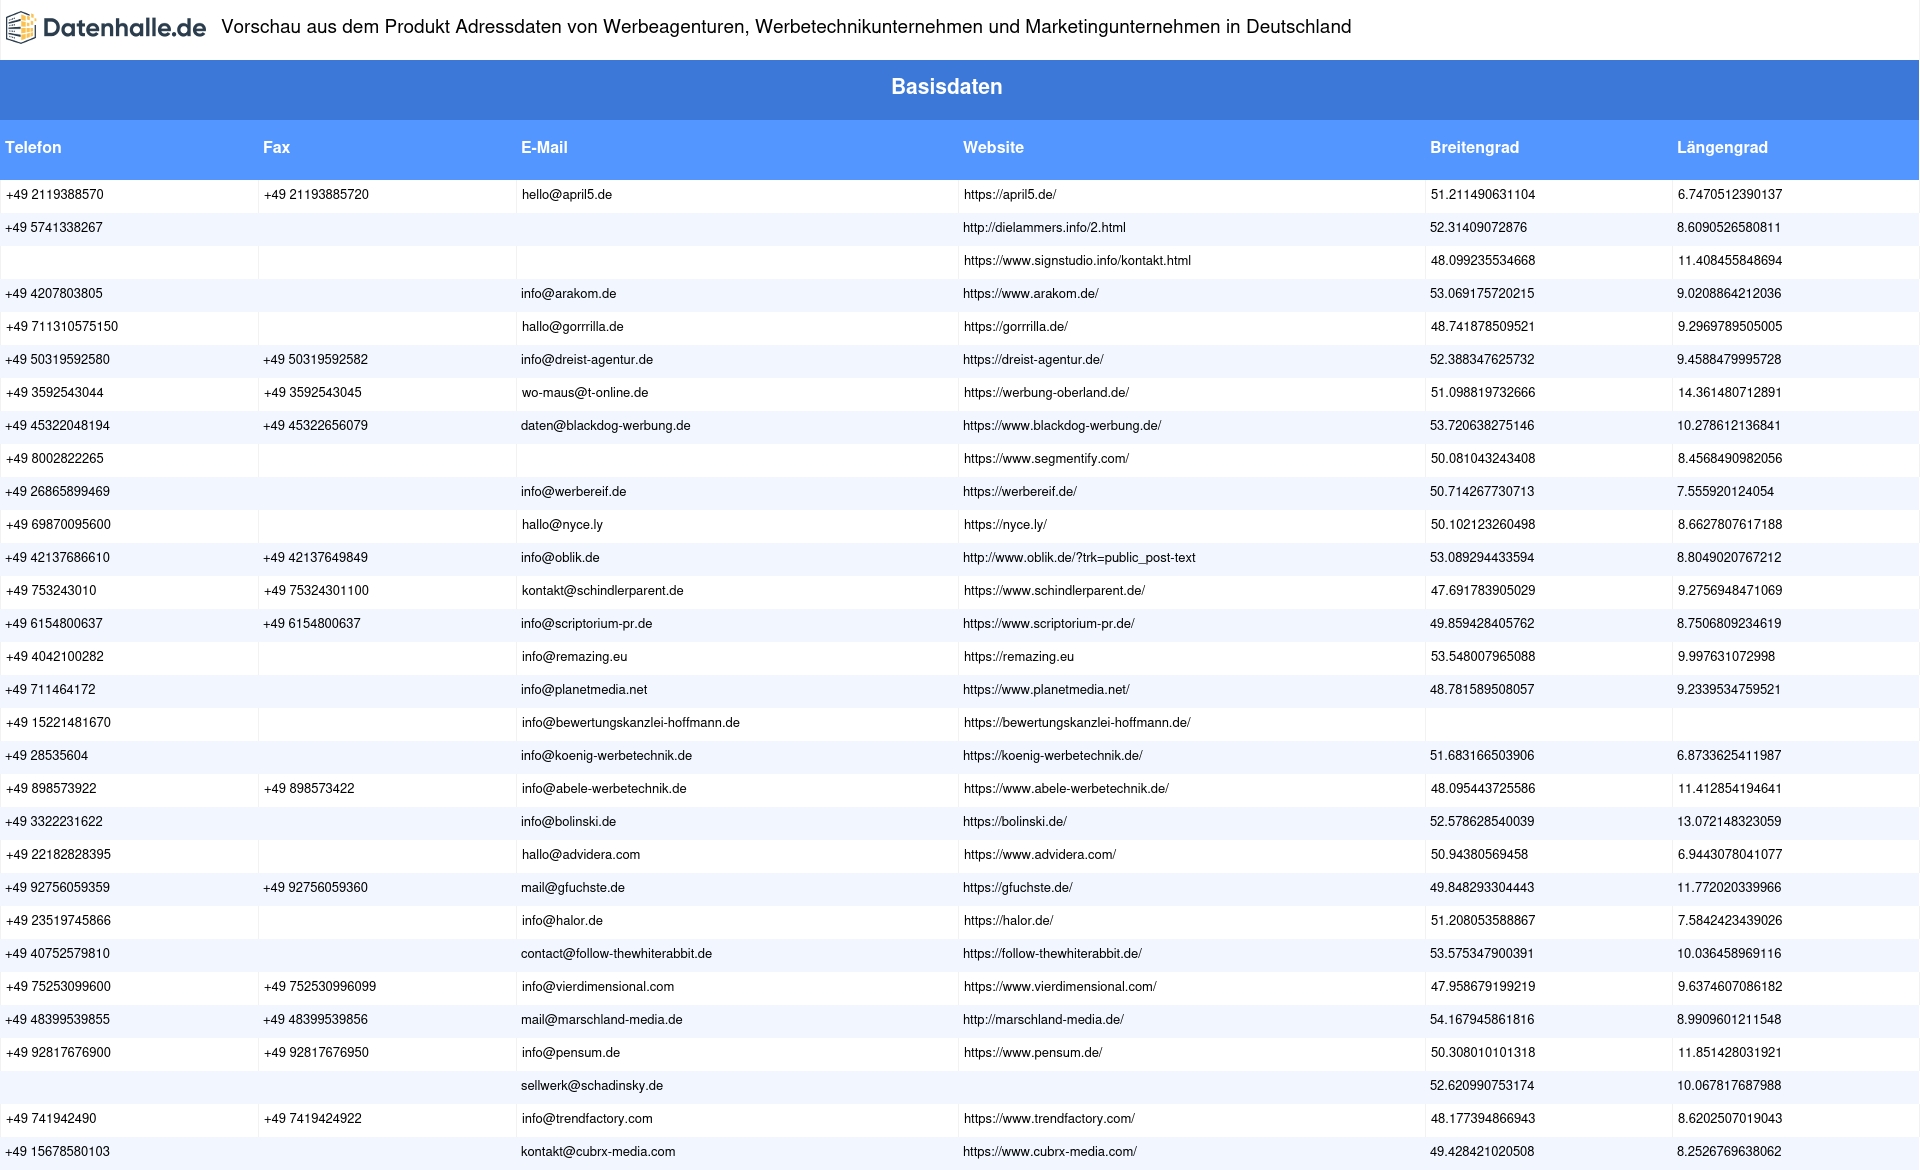
Task: Click email mail@marschland-media.de
Action: (x=601, y=1020)
